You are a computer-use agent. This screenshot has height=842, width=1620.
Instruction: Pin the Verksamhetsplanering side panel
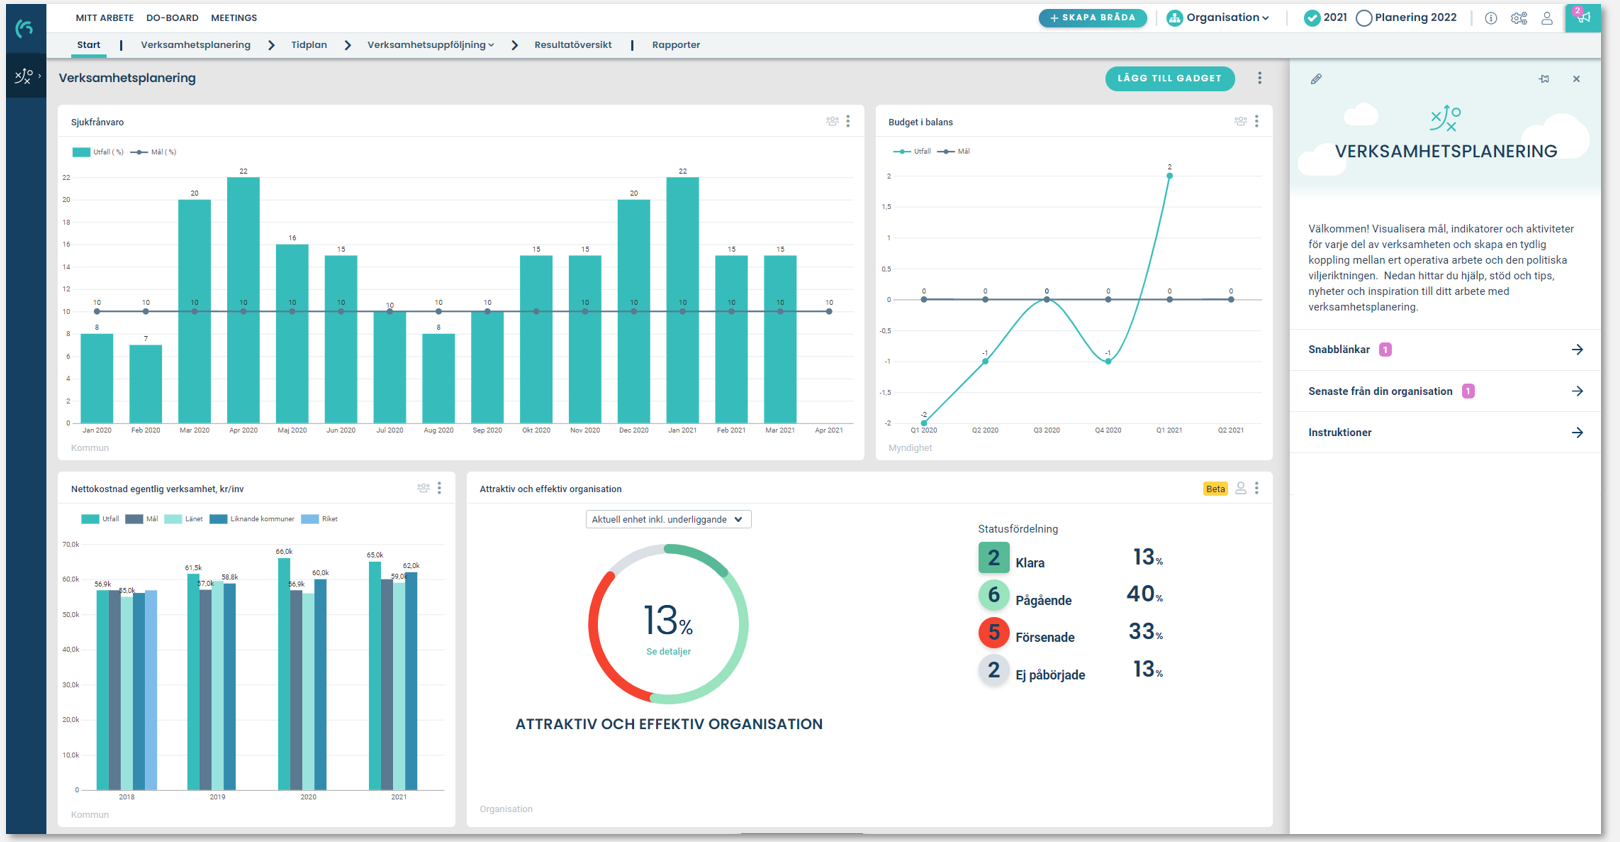(1544, 79)
